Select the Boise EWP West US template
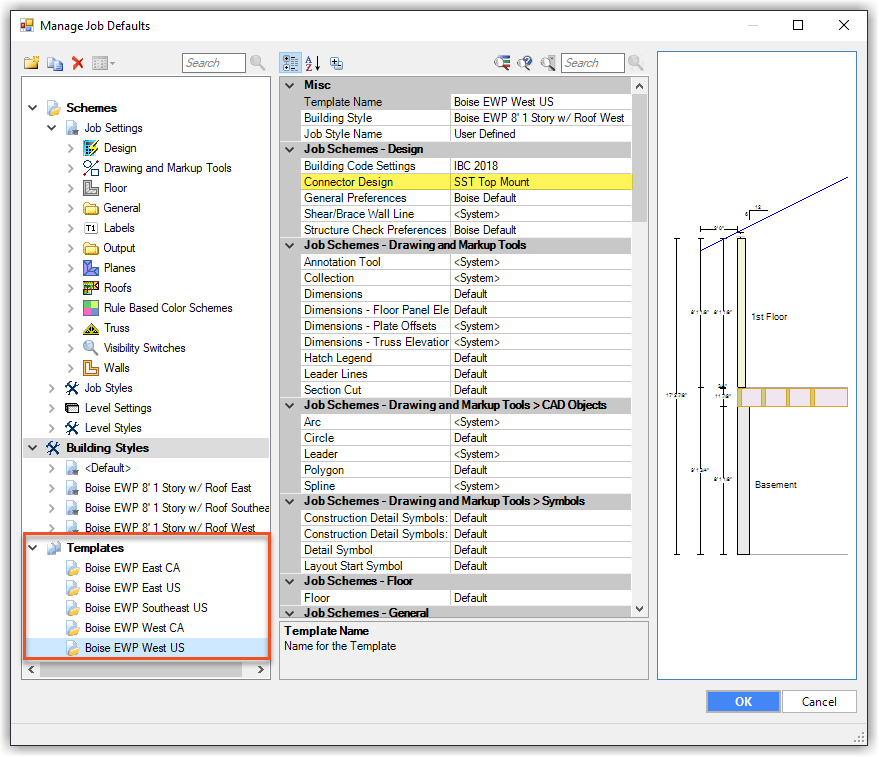Image resolution: width=879 pixels, height=757 pixels. (x=135, y=648)
